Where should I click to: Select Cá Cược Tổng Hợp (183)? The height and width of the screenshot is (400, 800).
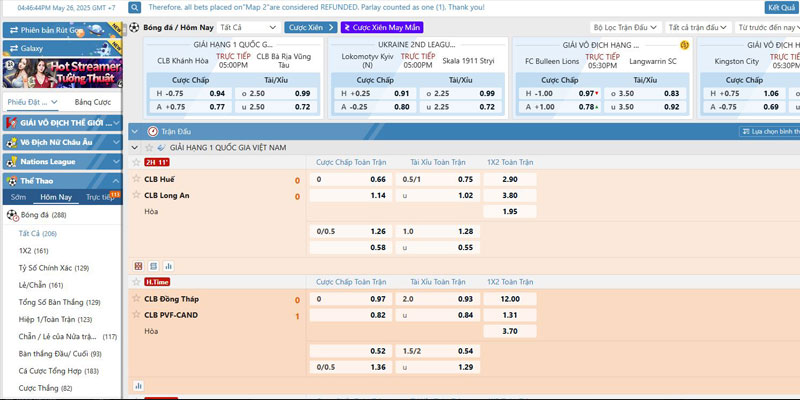click(x=59, y=371)
